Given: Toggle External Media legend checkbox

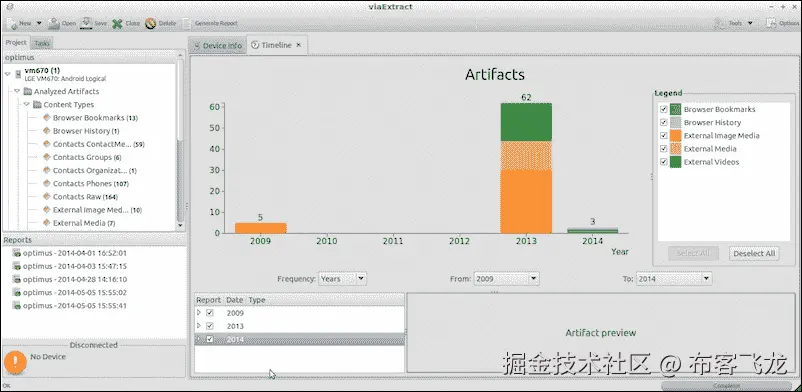Looking at the screenshot, I should [x=663, y=148].
